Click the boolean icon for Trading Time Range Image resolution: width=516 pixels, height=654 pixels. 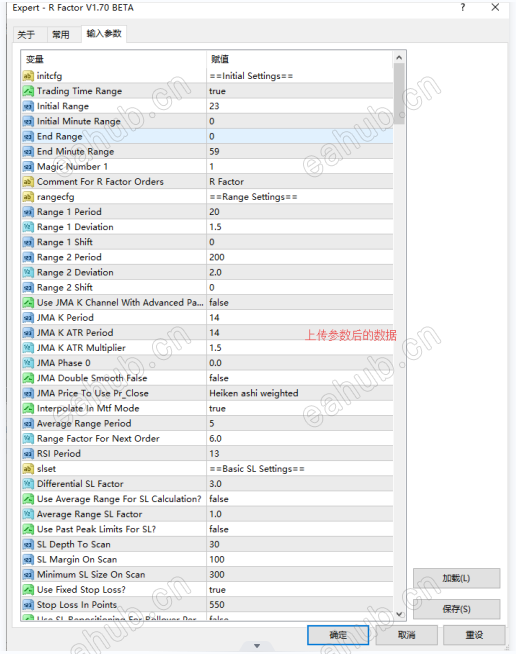(28, 91)
